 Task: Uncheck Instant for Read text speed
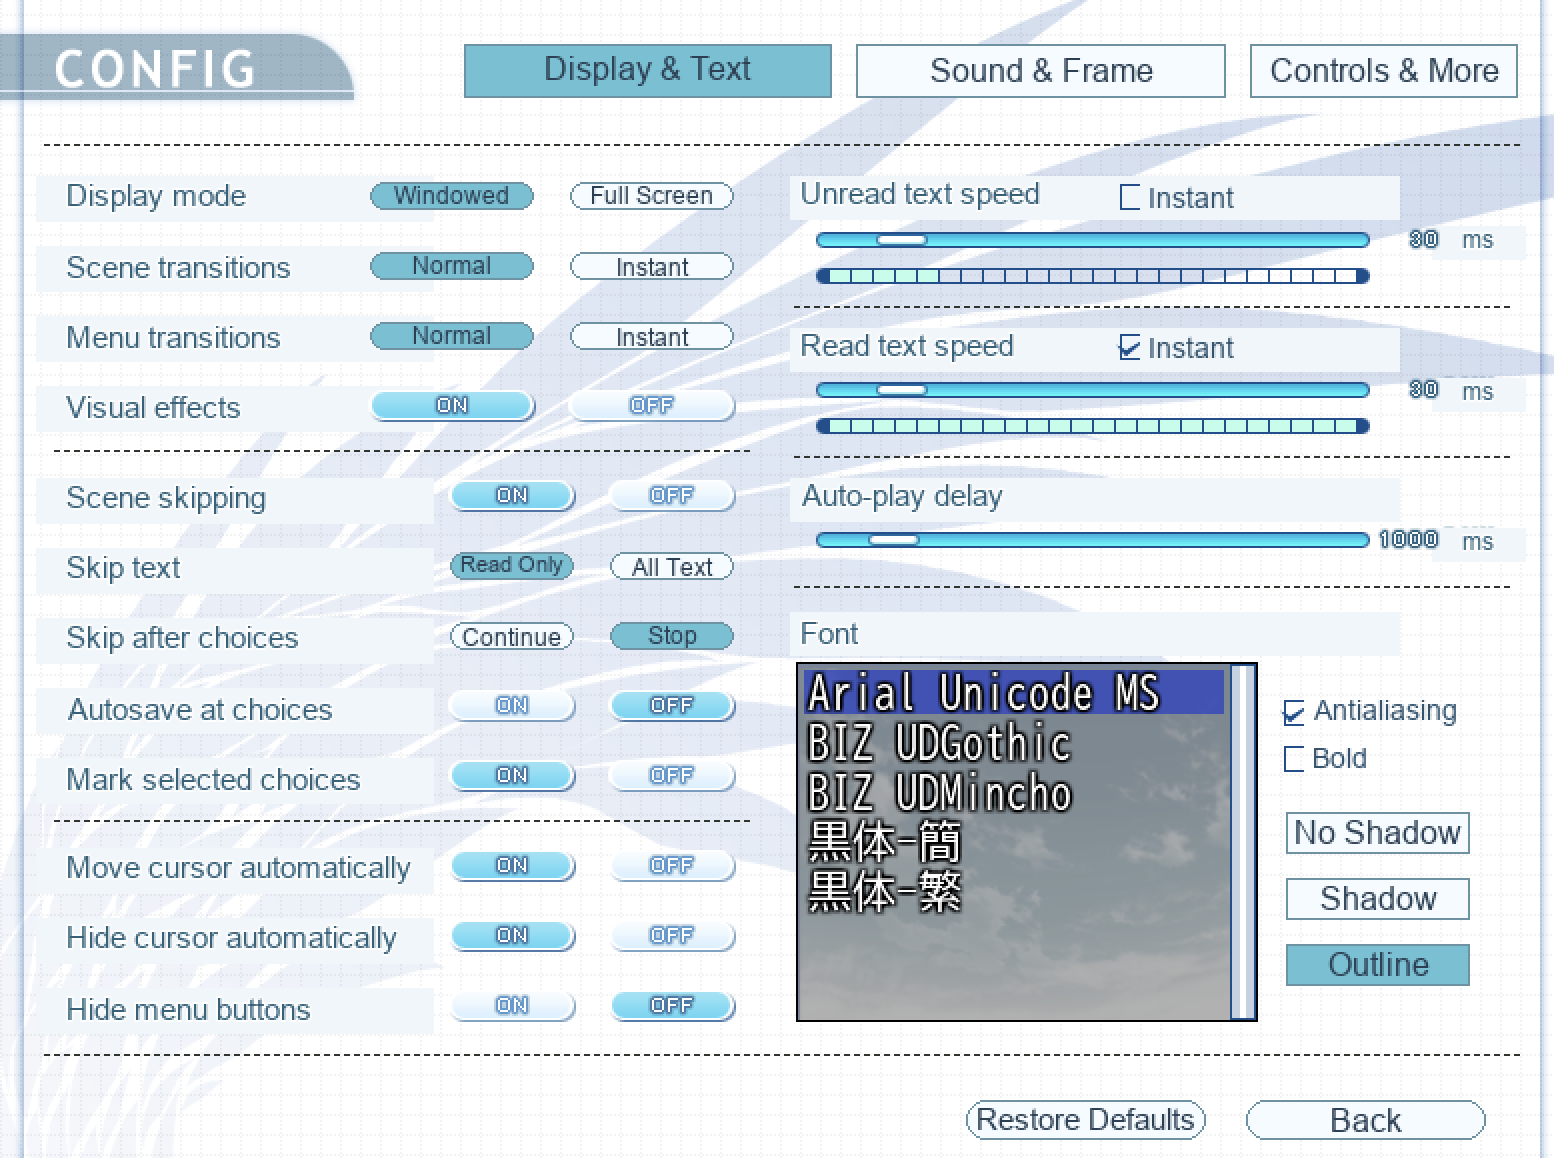pos(1130,348)
